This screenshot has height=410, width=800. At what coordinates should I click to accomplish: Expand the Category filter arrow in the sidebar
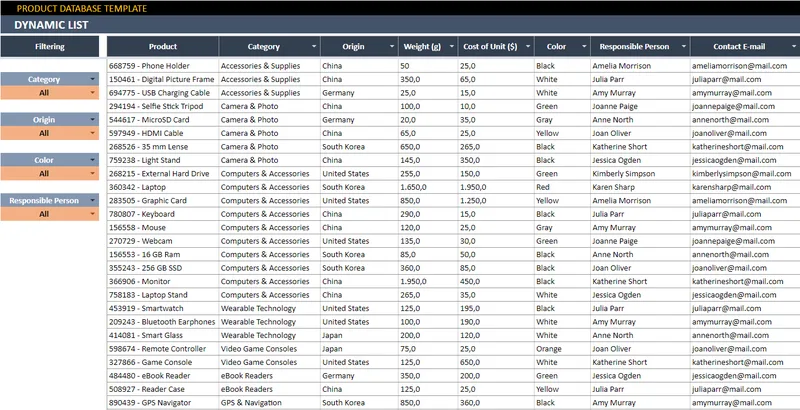tap(92, 79)
